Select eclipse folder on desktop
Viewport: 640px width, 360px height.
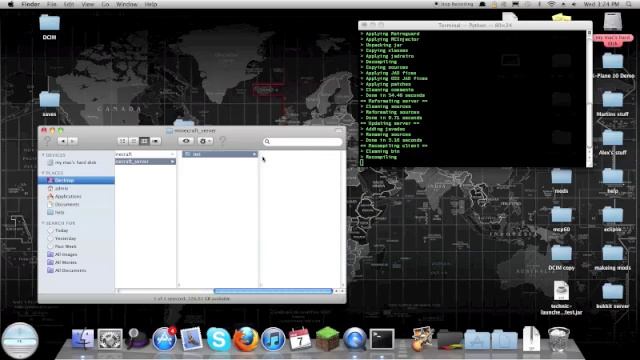pos(613,220)
